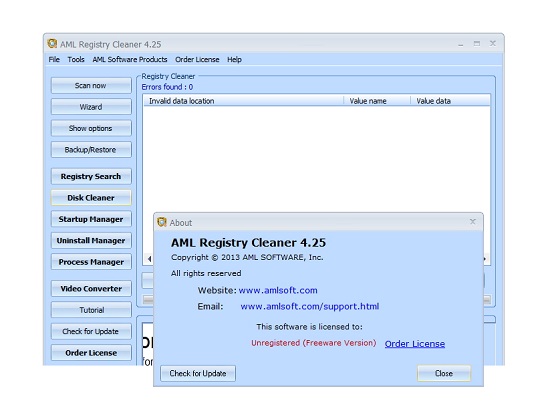550x419 pixels.
Task: Open the Order License menu
Action: click(197, 60)
